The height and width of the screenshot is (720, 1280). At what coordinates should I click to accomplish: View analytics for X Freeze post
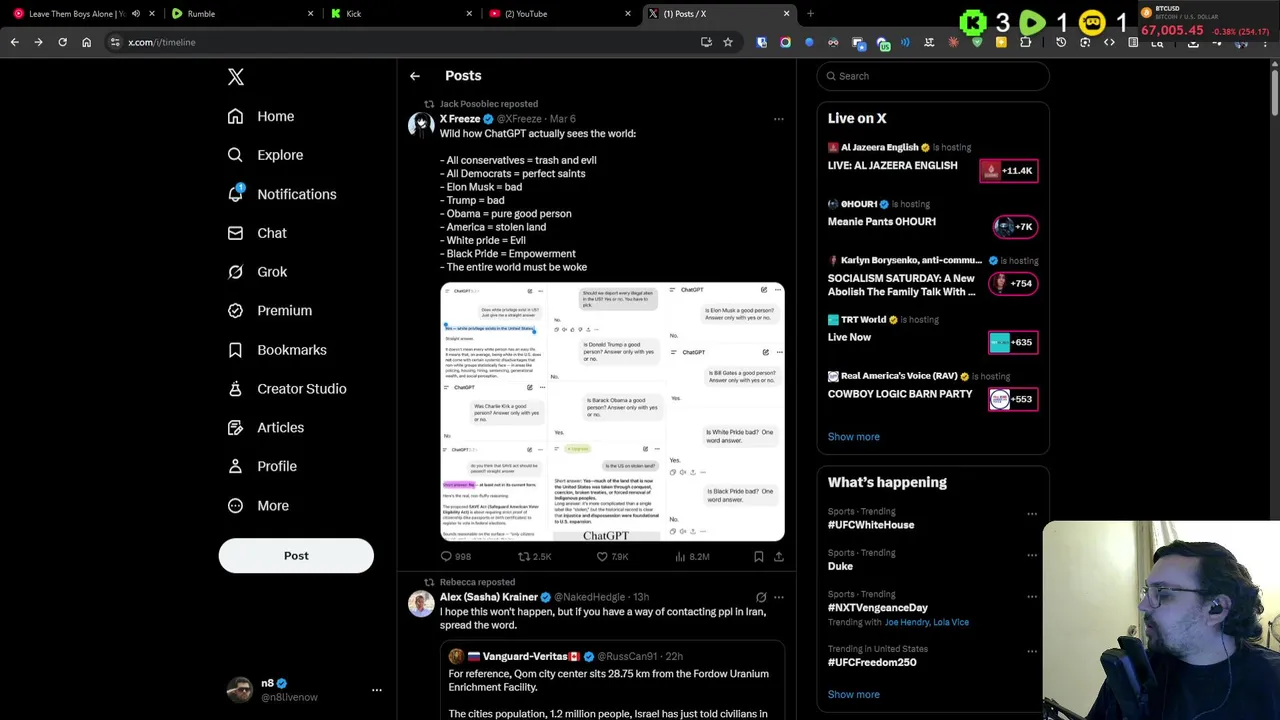(692, 557)
